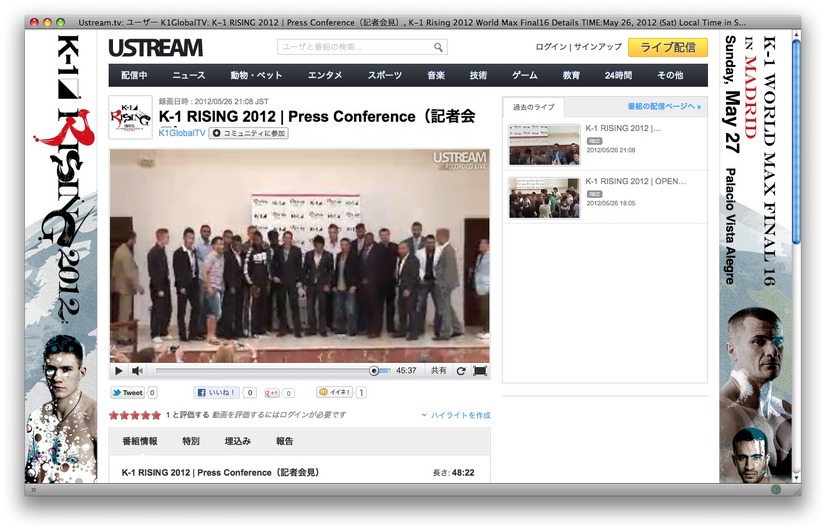Open the 報告 tab
The height and width of the screenshot is (530, 826).
point(284,441)
